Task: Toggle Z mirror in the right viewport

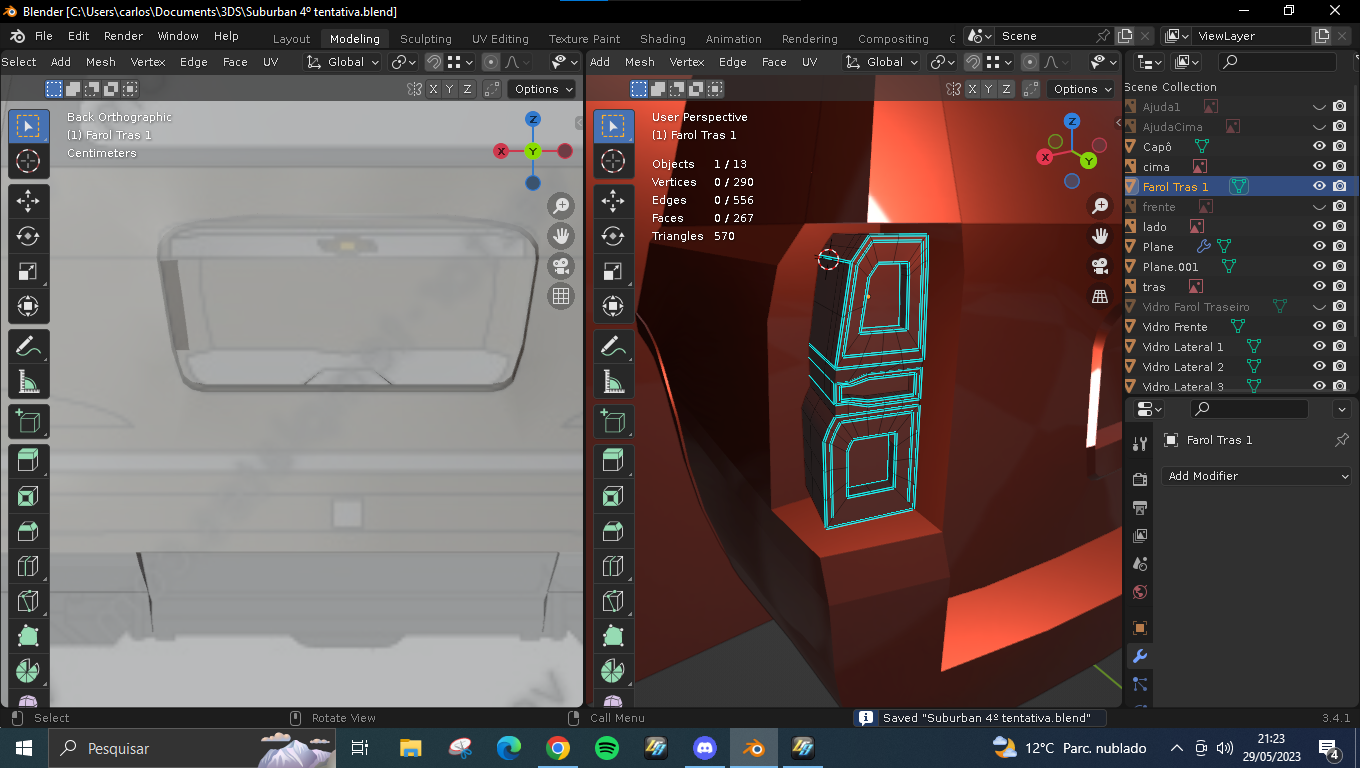Action: 1006,89
